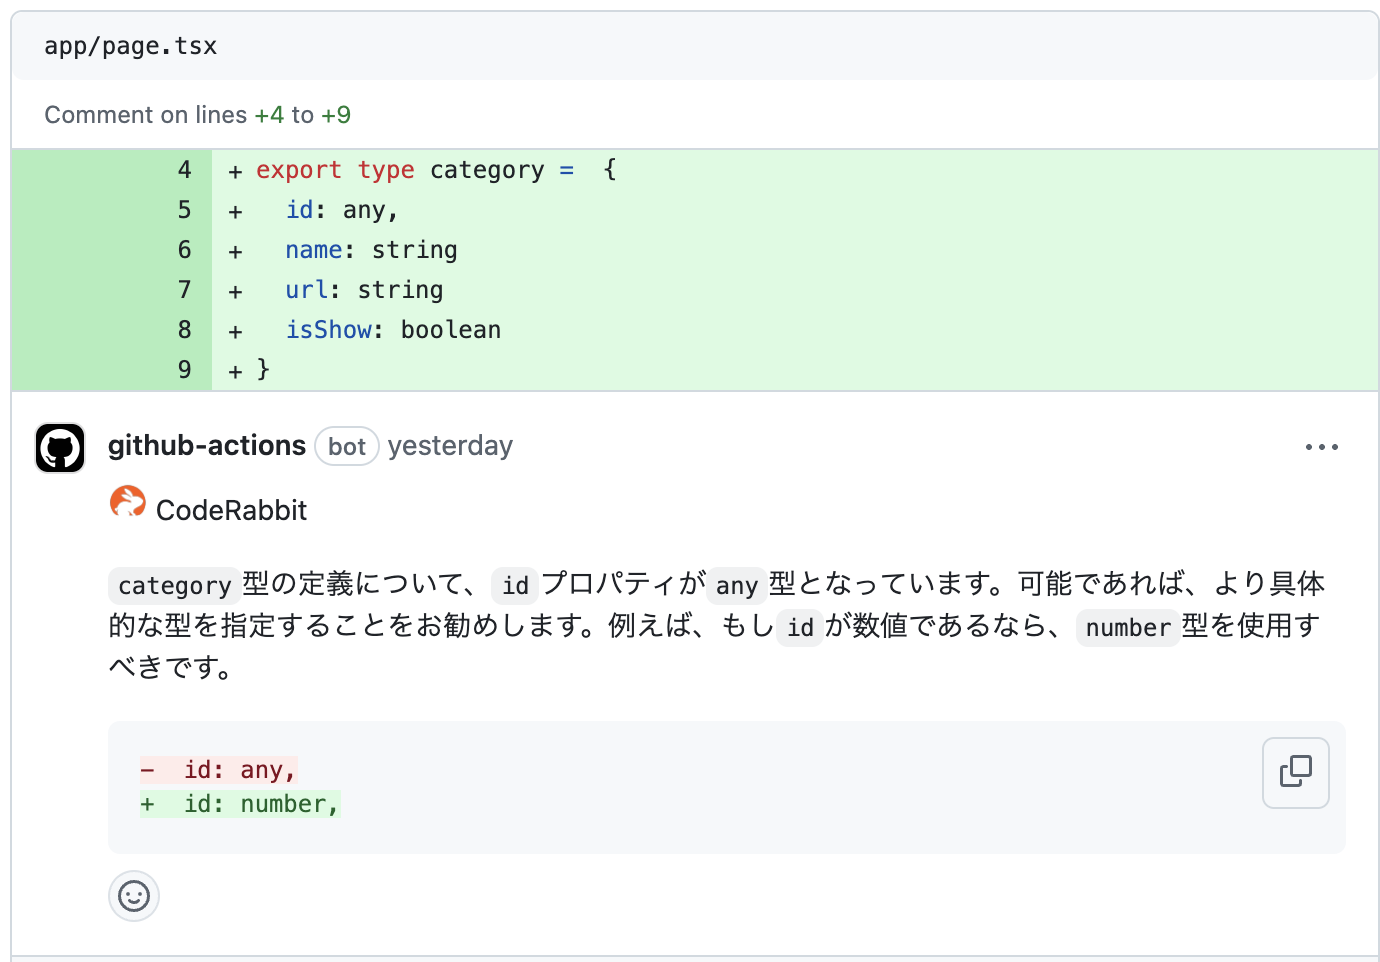
Task: Select diff line number 9
Action: coord(184,370)
